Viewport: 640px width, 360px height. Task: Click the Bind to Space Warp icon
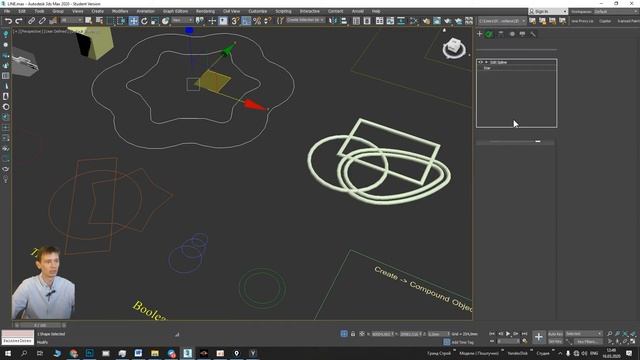click(x=53, y=20)
